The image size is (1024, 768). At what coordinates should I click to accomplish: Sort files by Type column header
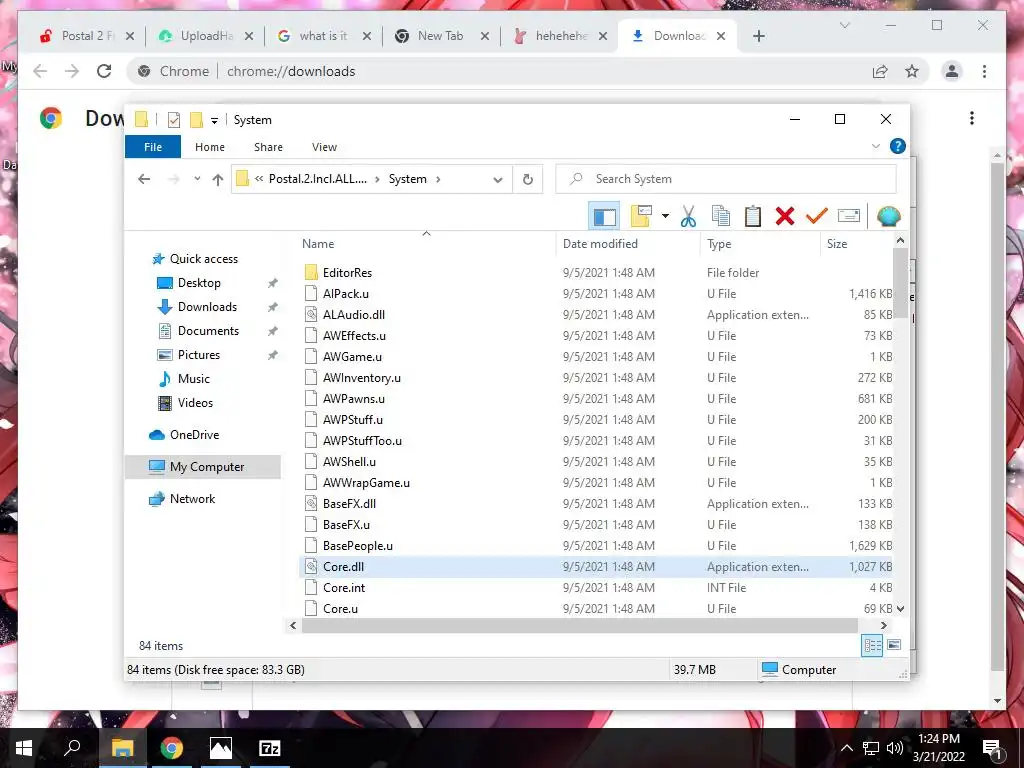click(719, 244)
